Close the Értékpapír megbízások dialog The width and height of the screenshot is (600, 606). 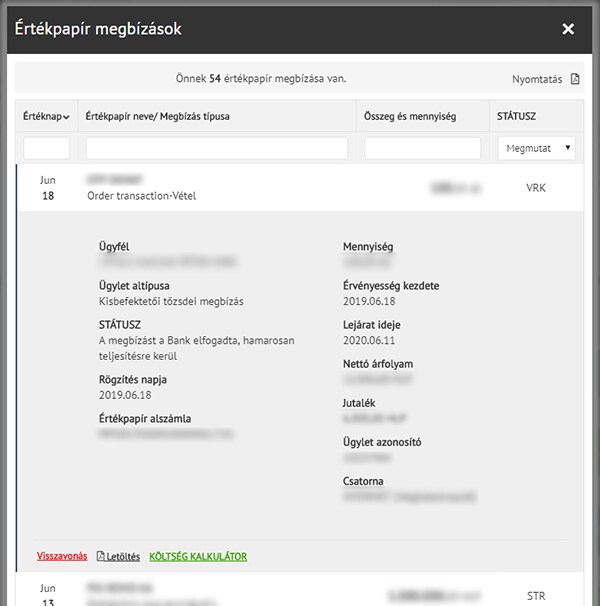568,29
